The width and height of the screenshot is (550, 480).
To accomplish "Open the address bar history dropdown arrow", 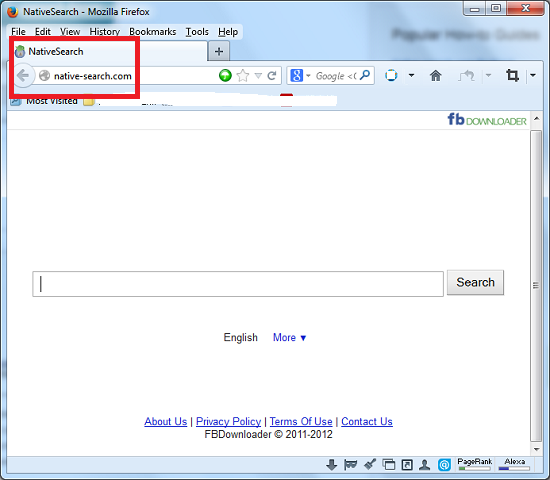I will tap(258, 75).
